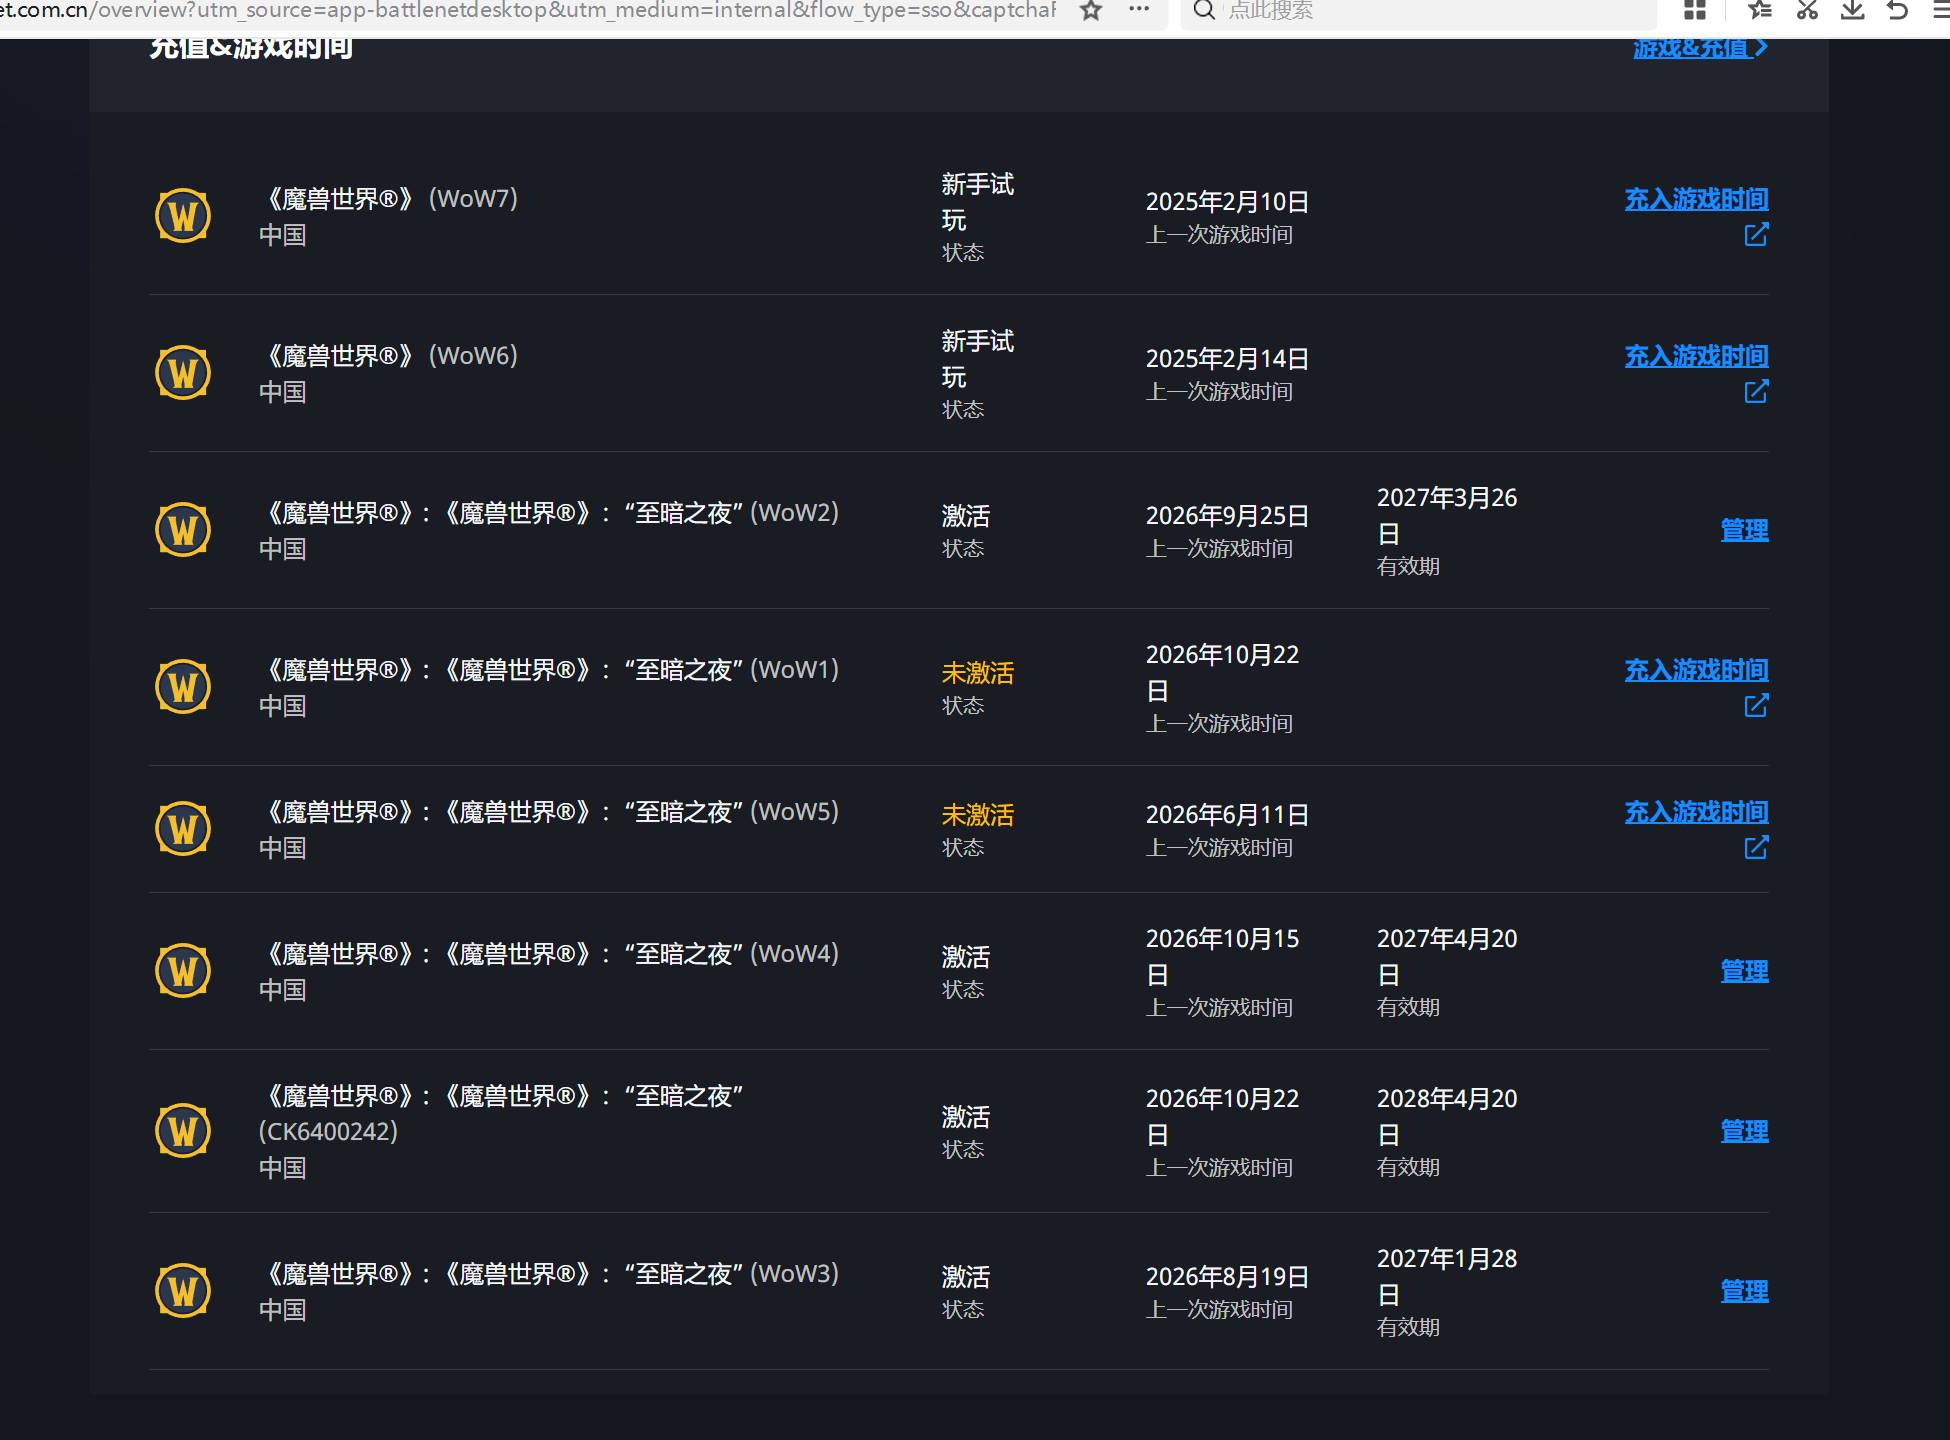This screenshot has width=1950, height=1440.
Task: Click the scissors screenshot icon
Action: [1807, 10]
